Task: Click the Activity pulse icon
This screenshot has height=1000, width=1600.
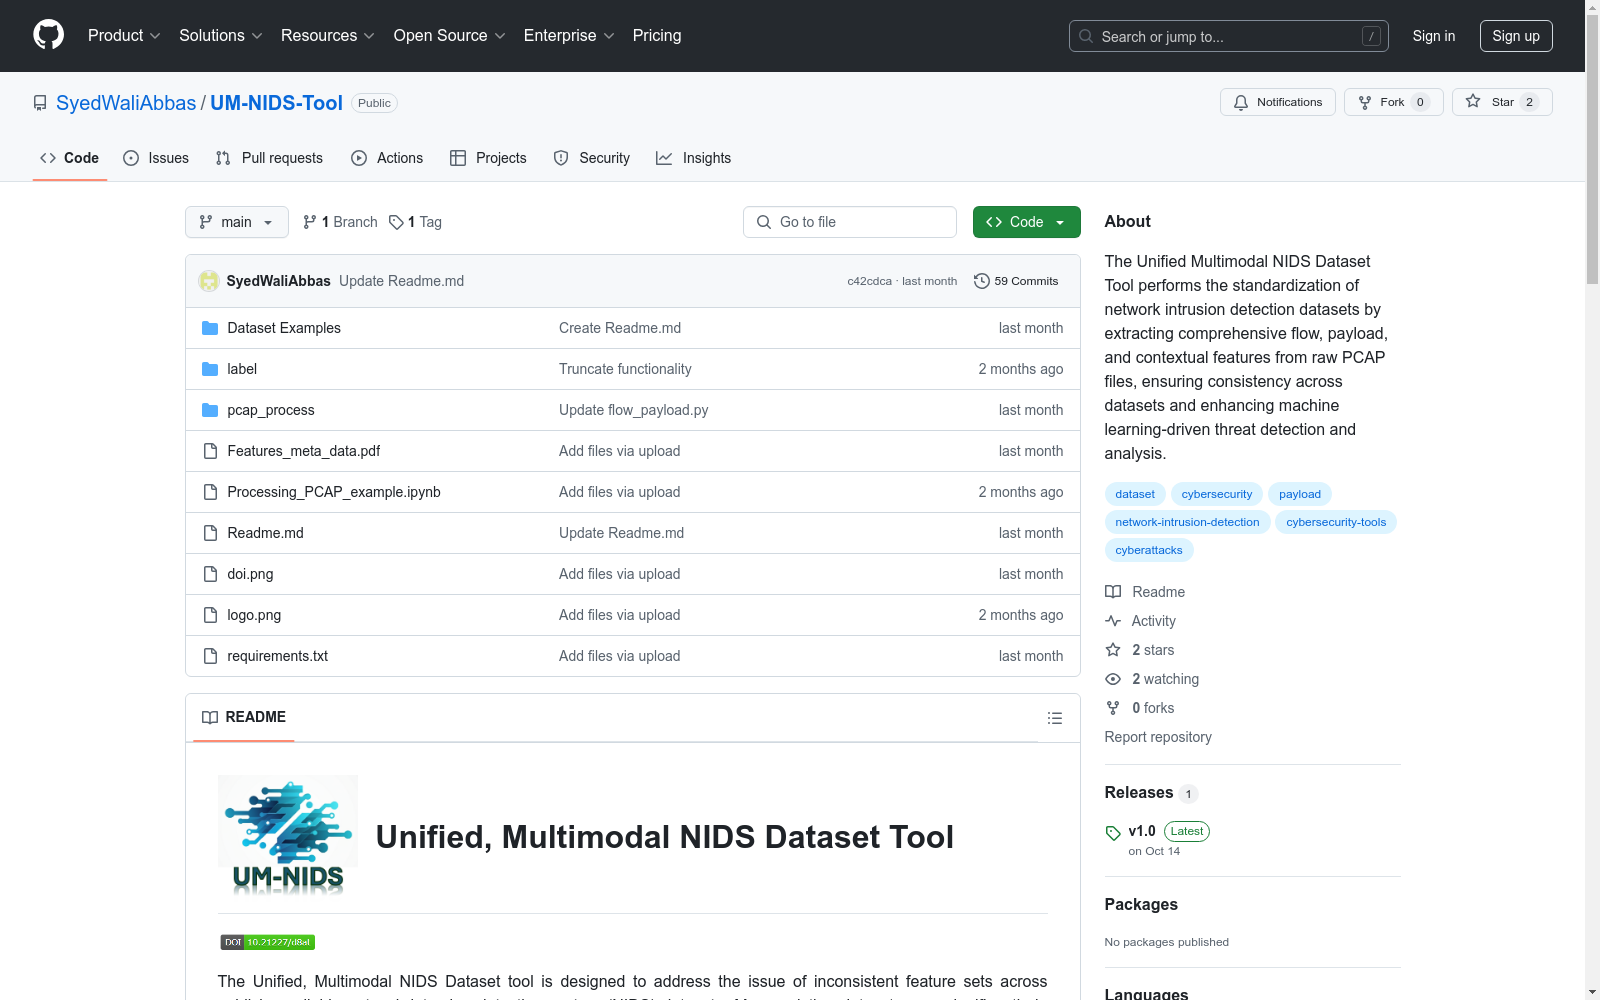Action: tap(1113, 621)
